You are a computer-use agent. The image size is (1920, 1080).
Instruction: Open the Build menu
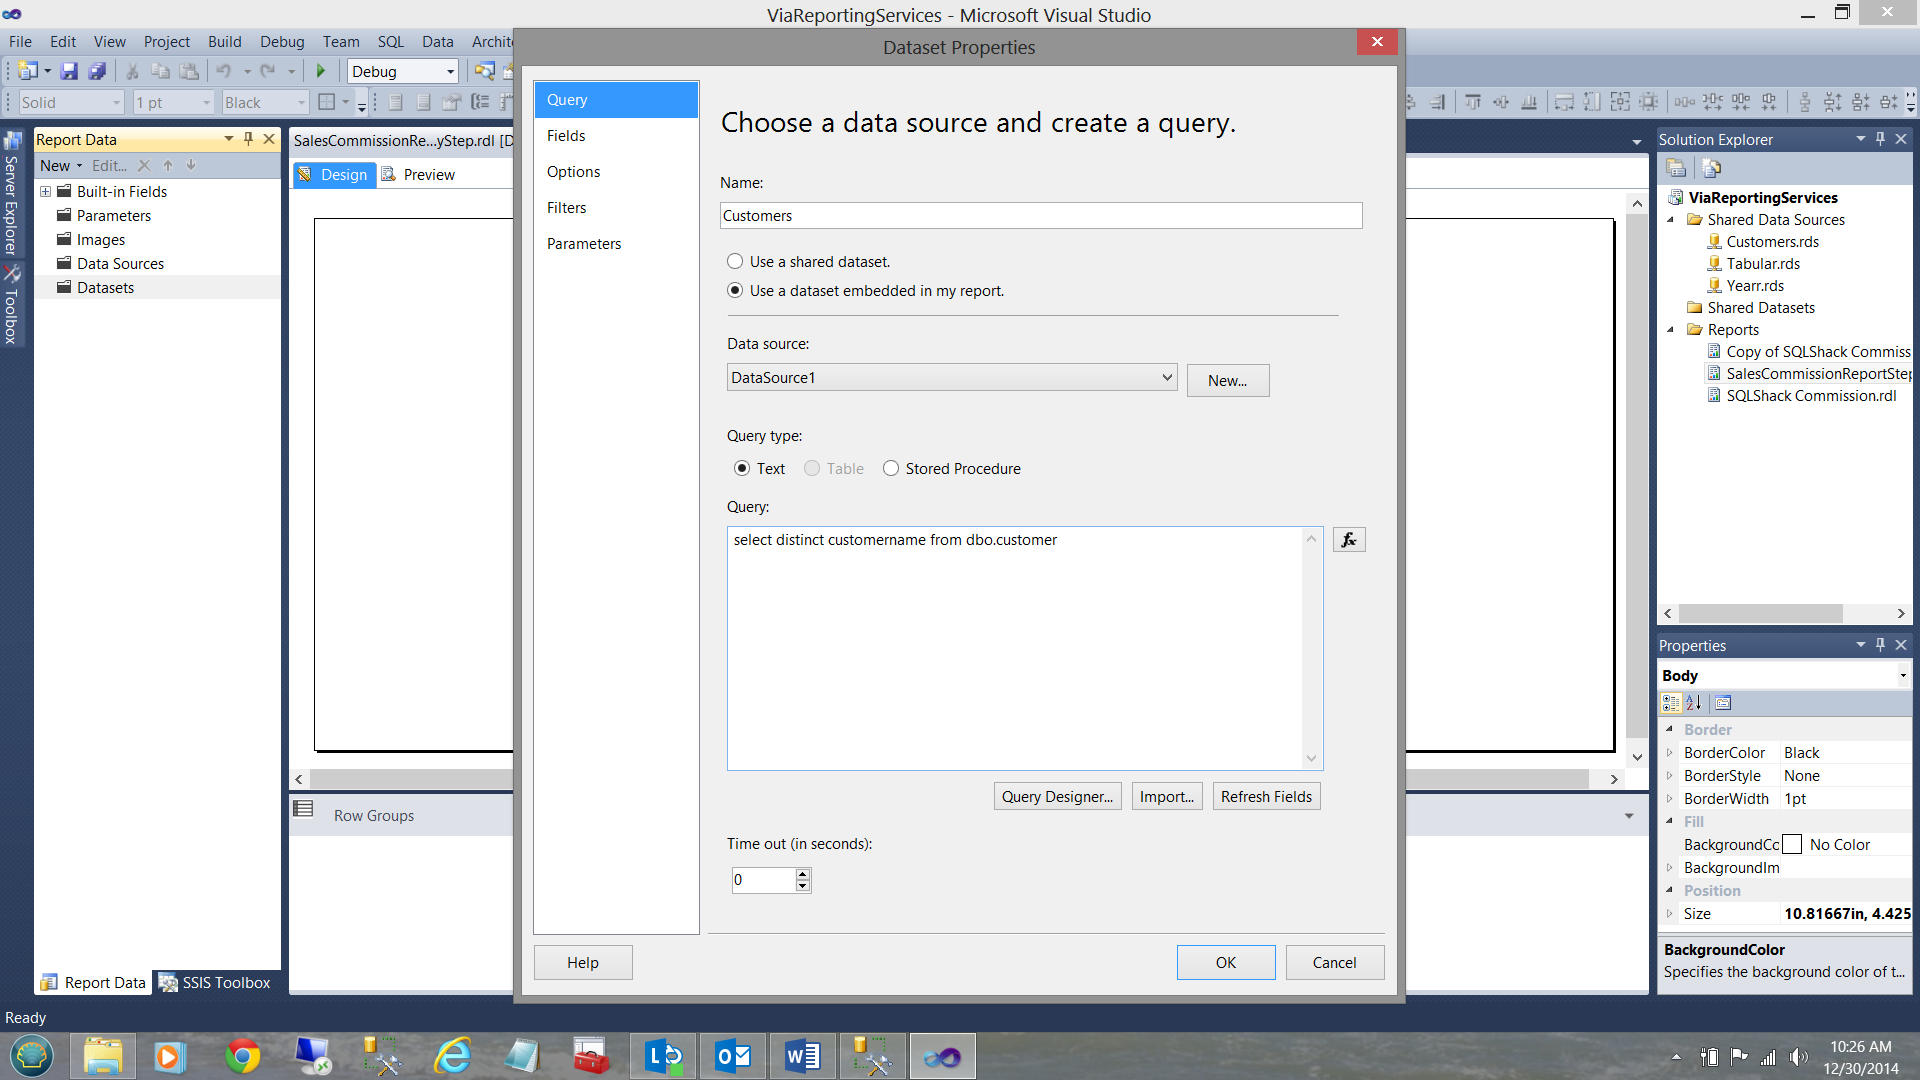point(224,41)
